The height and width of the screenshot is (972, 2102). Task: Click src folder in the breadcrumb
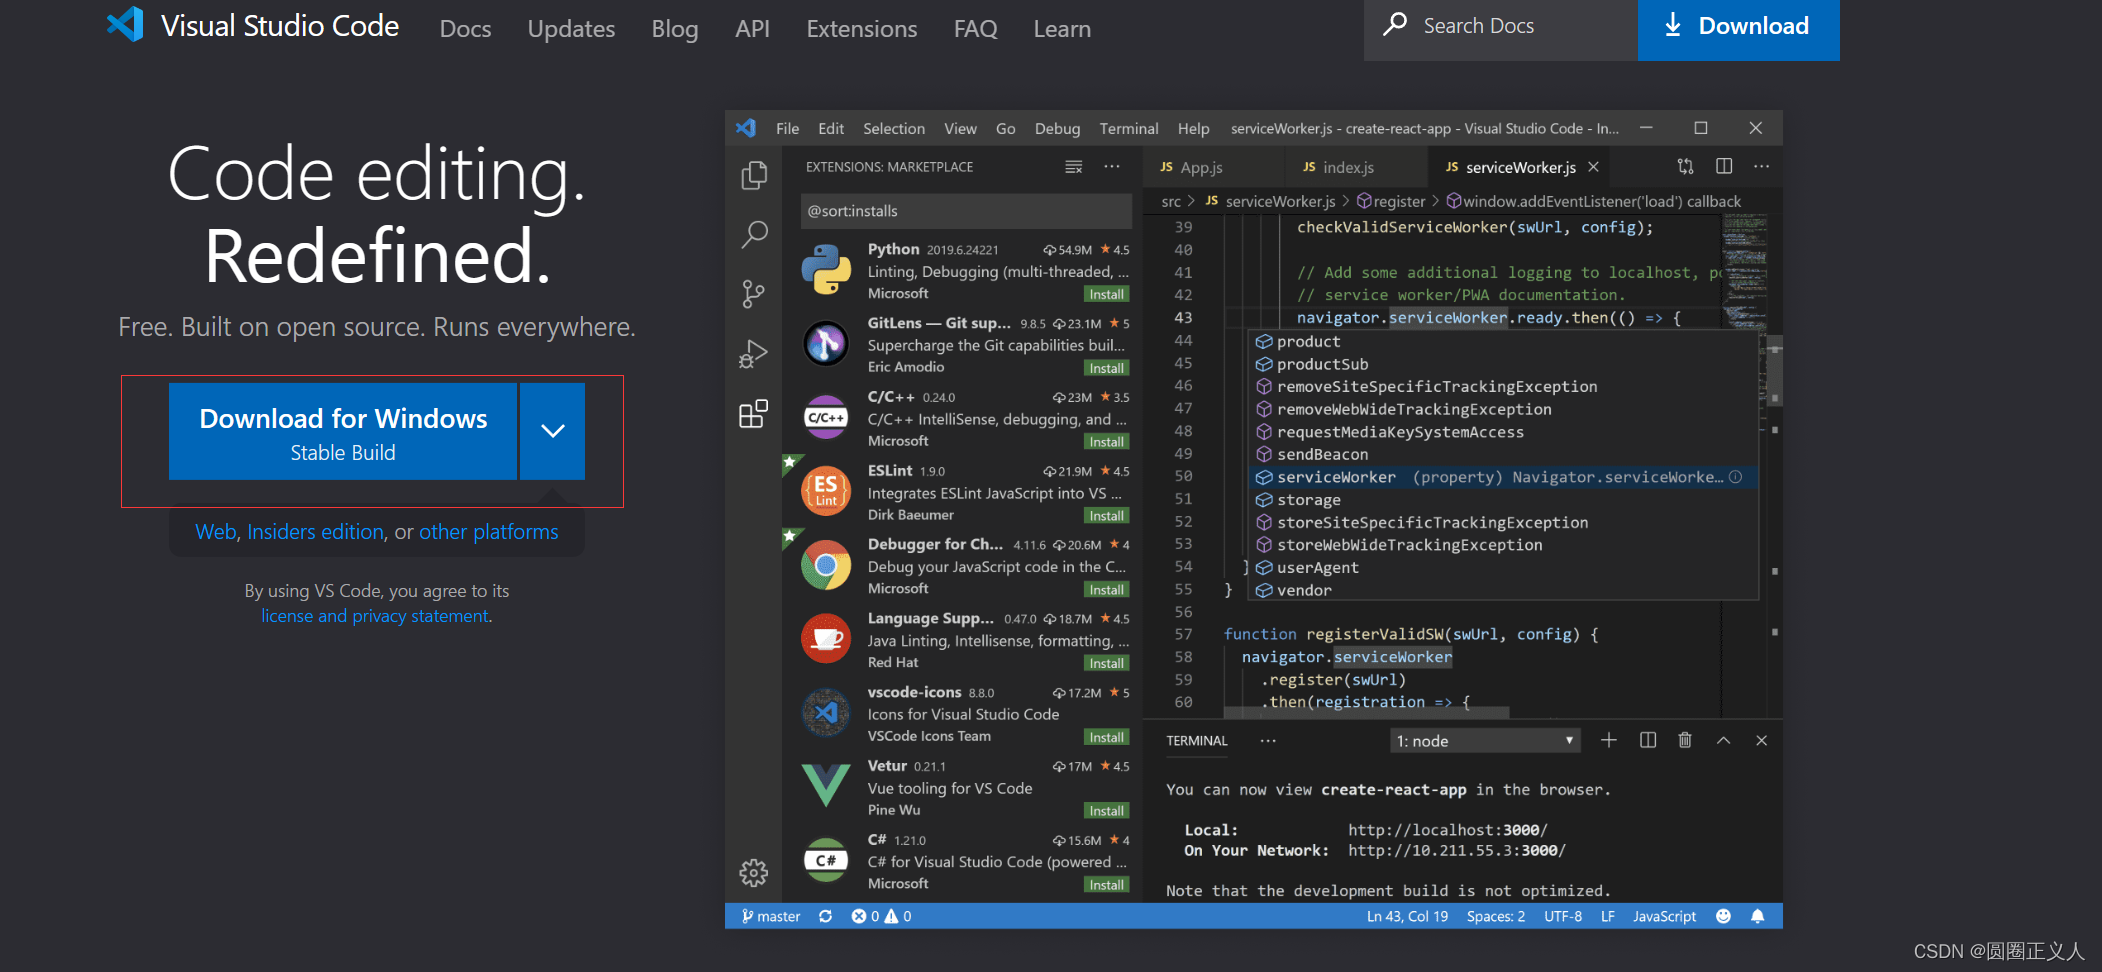coord(1171,201)
